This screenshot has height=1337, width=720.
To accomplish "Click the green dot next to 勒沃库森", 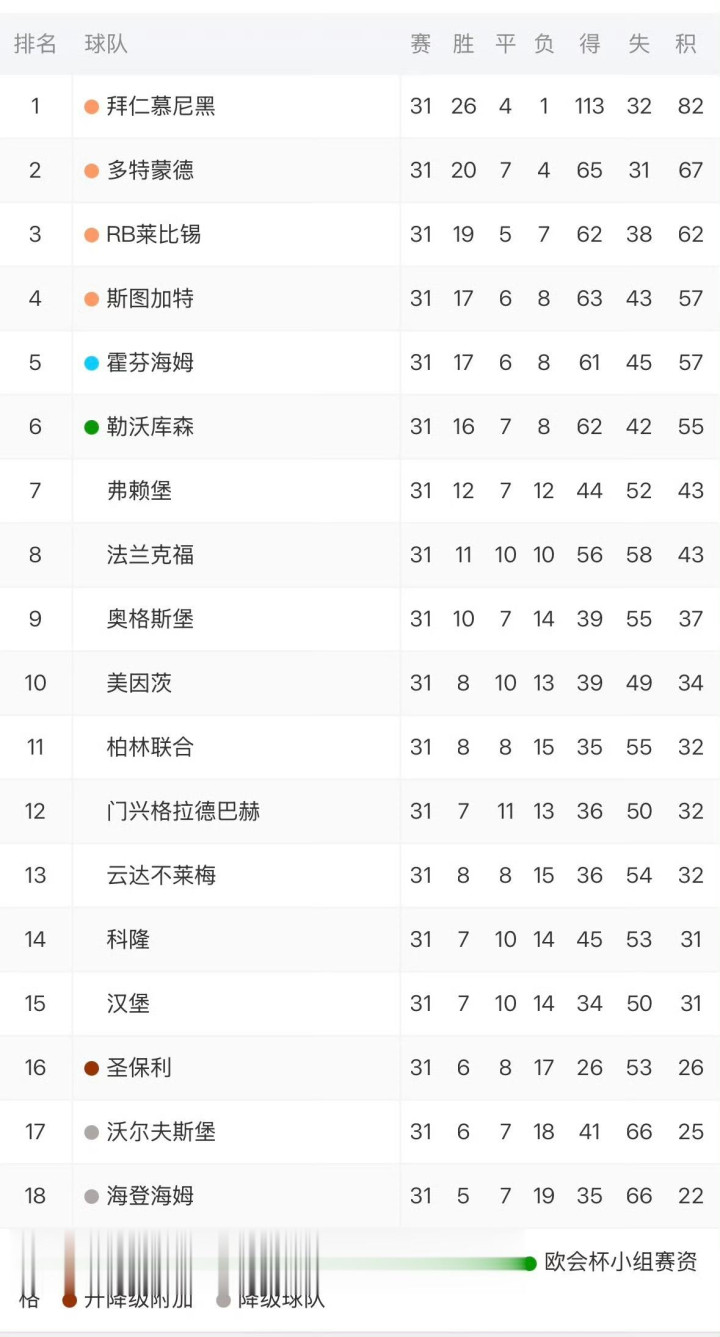I will coord(91,427).
